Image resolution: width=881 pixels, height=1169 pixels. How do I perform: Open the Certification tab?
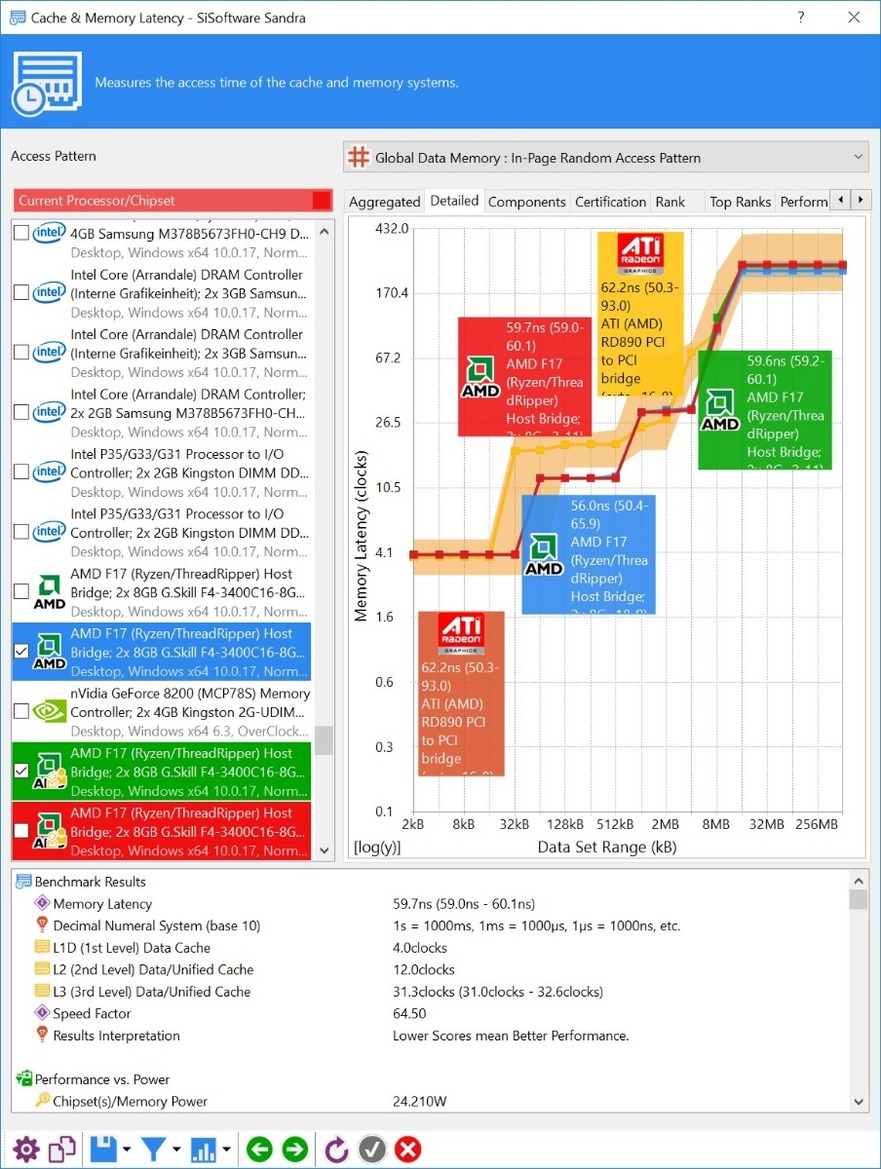(610, 201)
